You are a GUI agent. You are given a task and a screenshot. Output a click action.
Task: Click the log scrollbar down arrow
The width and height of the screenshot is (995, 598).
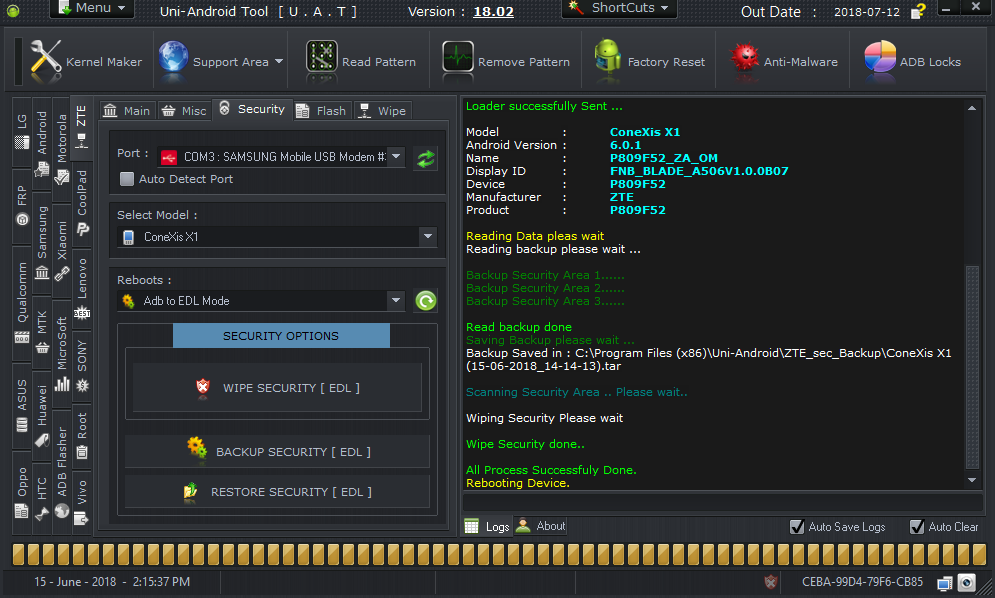(972, 480)
